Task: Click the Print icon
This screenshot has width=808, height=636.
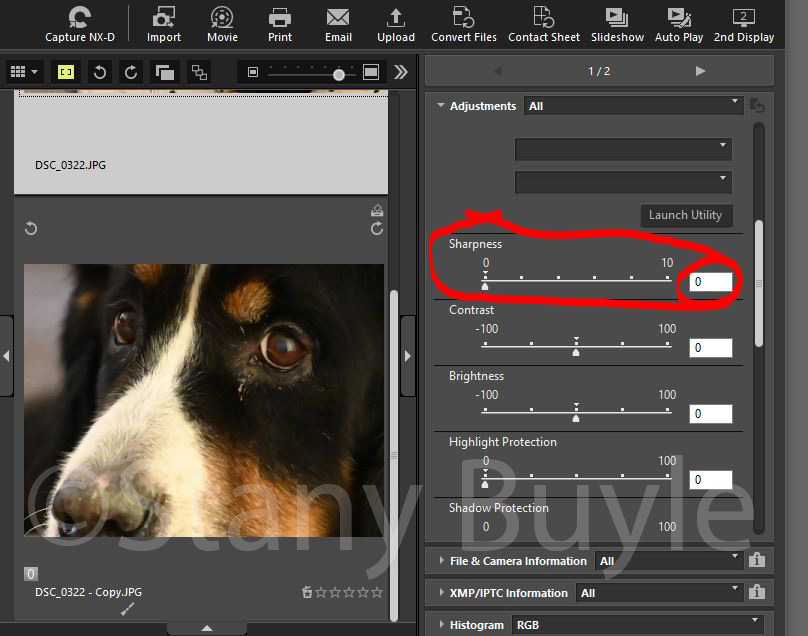Action: click(280, 24)
